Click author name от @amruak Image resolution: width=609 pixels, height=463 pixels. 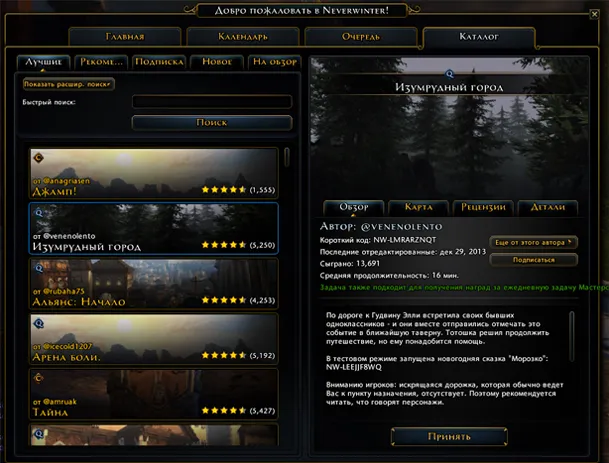55,402
